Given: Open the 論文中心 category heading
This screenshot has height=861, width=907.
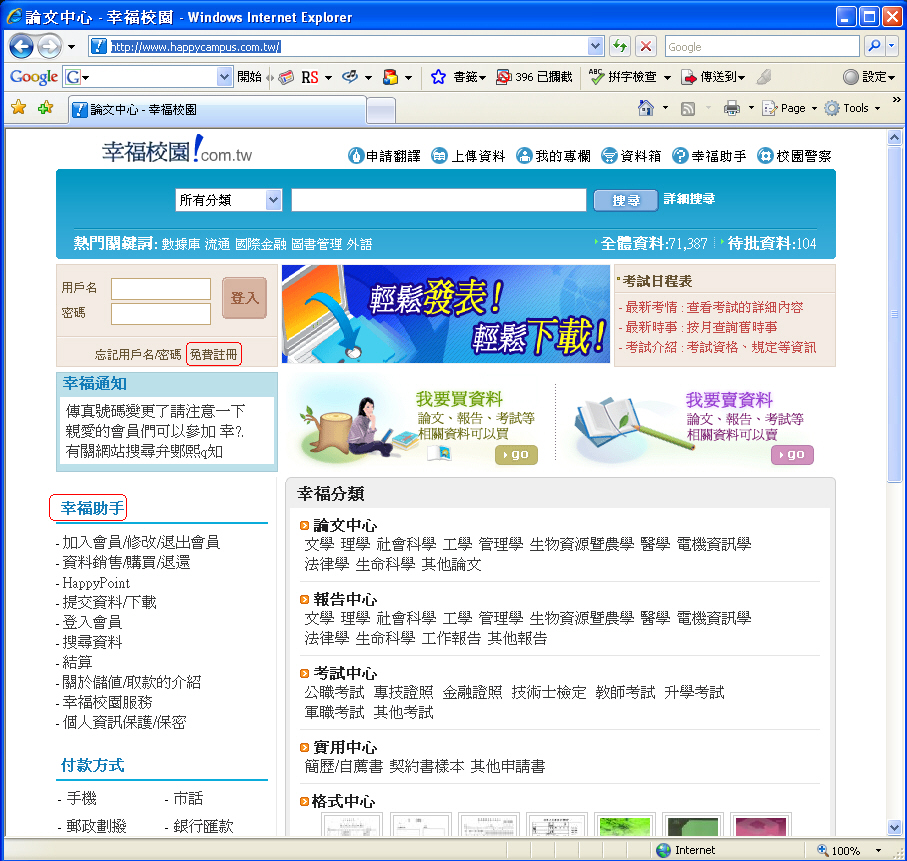Looking at the screenshot, I should click(345, 525).
